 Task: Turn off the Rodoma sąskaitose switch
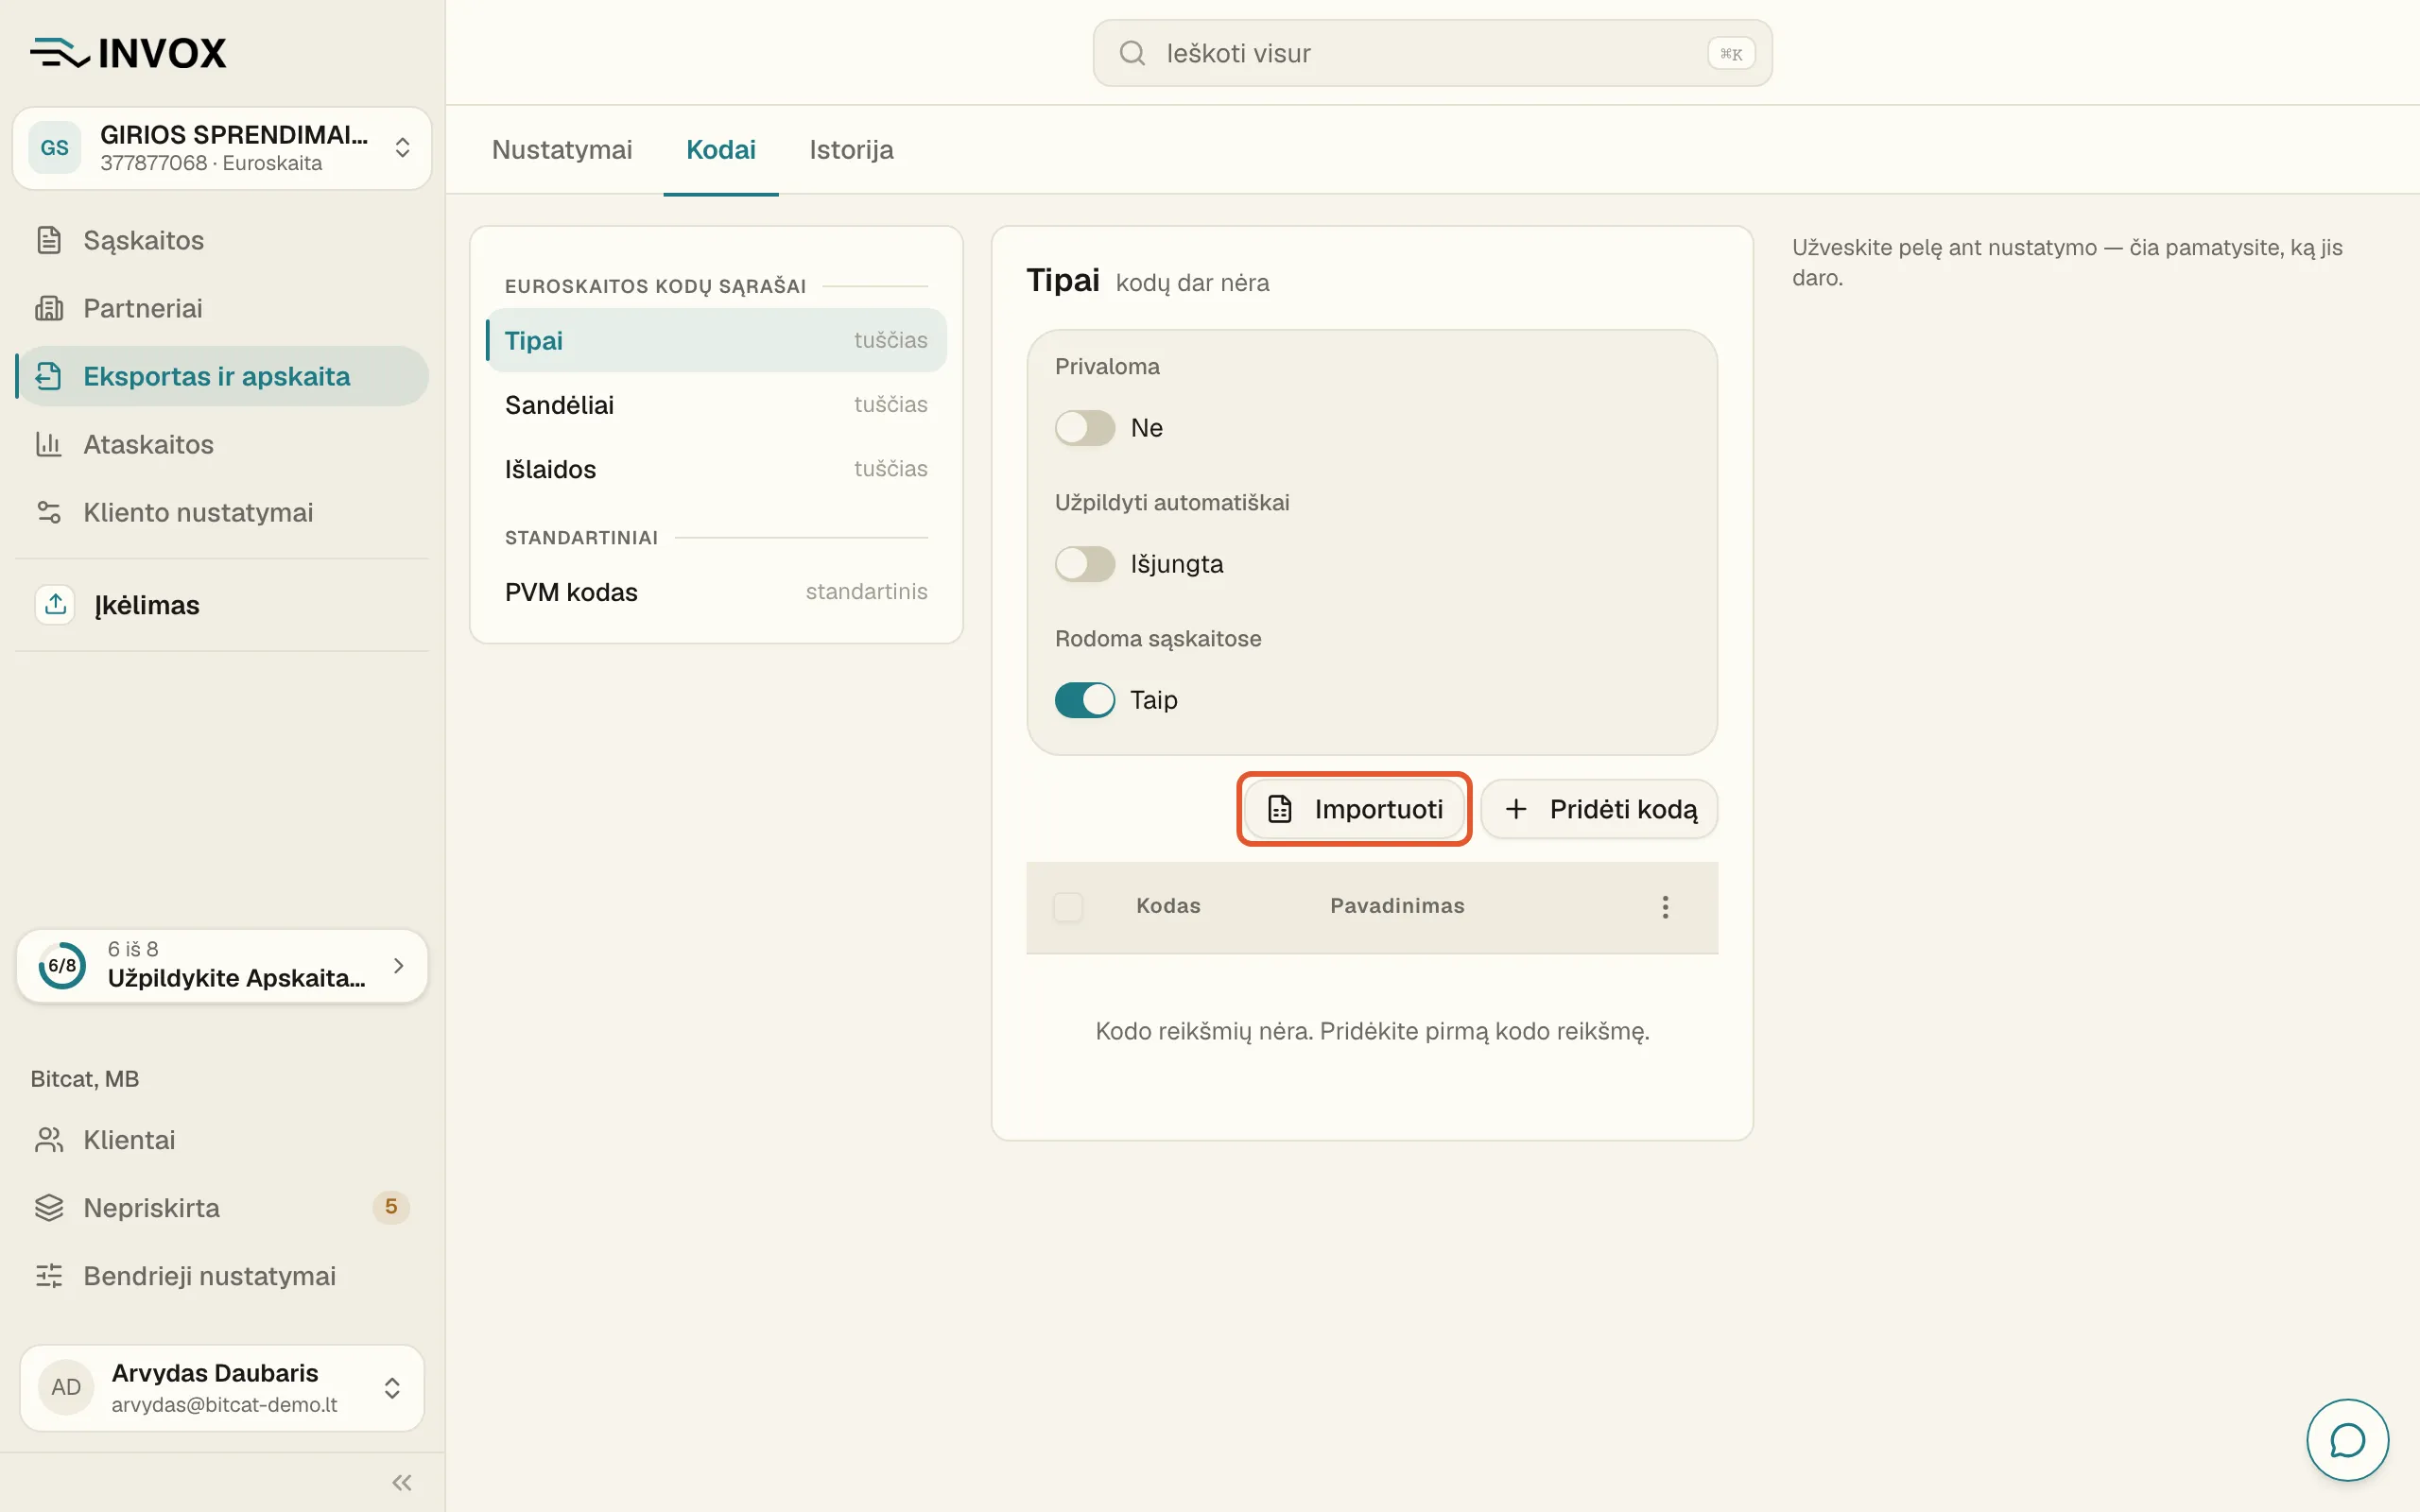tap(1085, 700)
